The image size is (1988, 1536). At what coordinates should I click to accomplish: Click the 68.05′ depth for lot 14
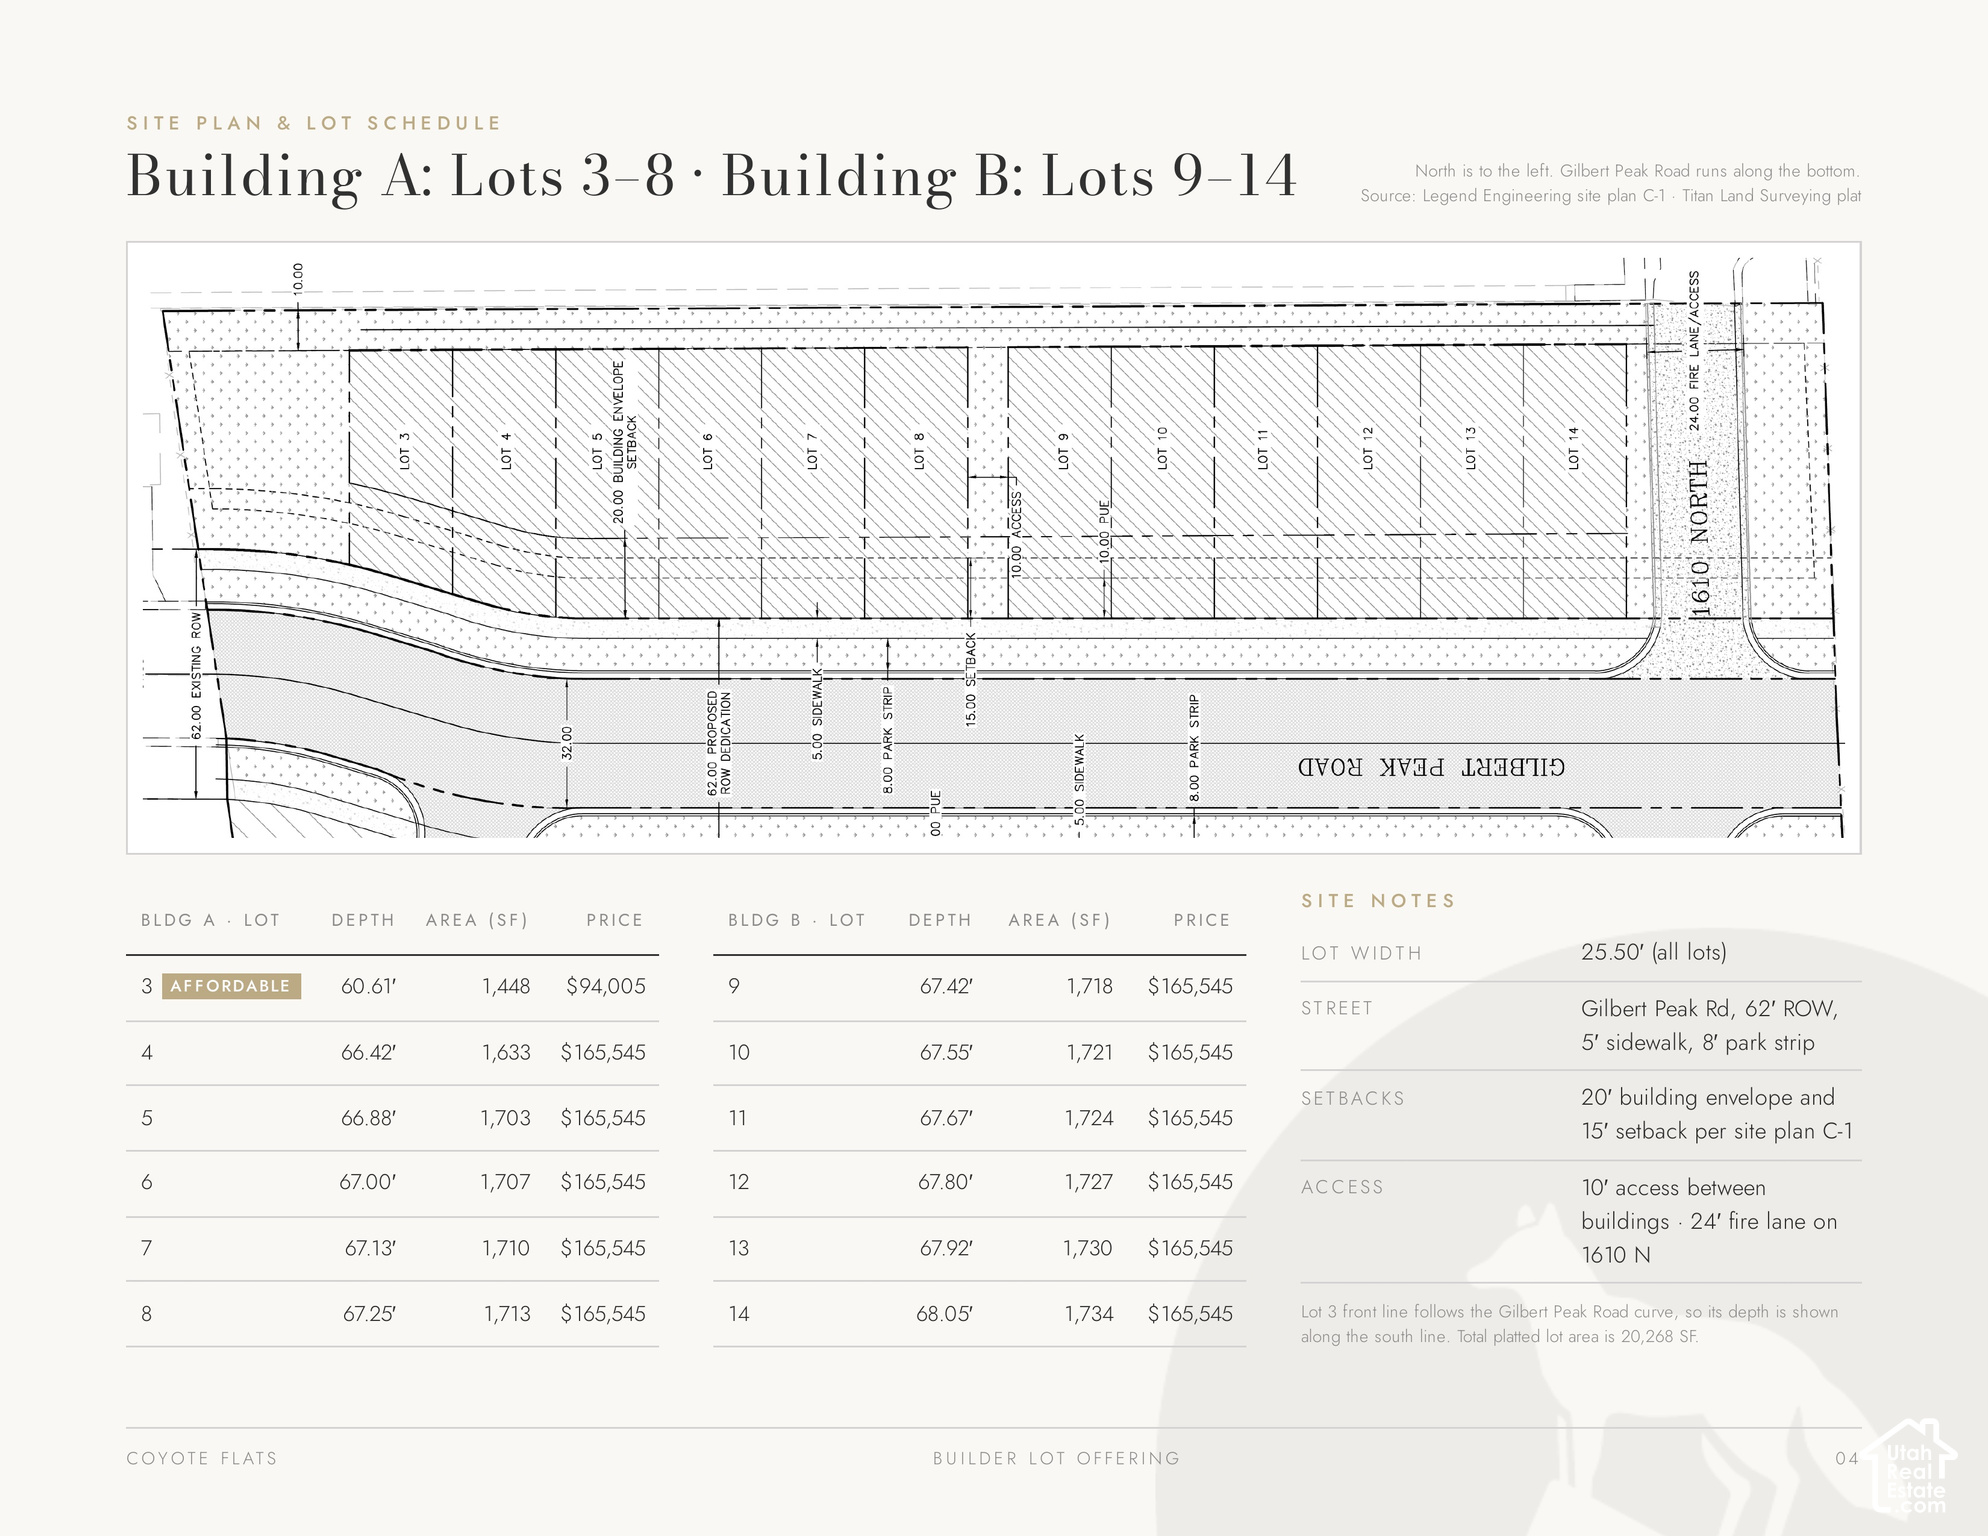tap(944, 1314)
